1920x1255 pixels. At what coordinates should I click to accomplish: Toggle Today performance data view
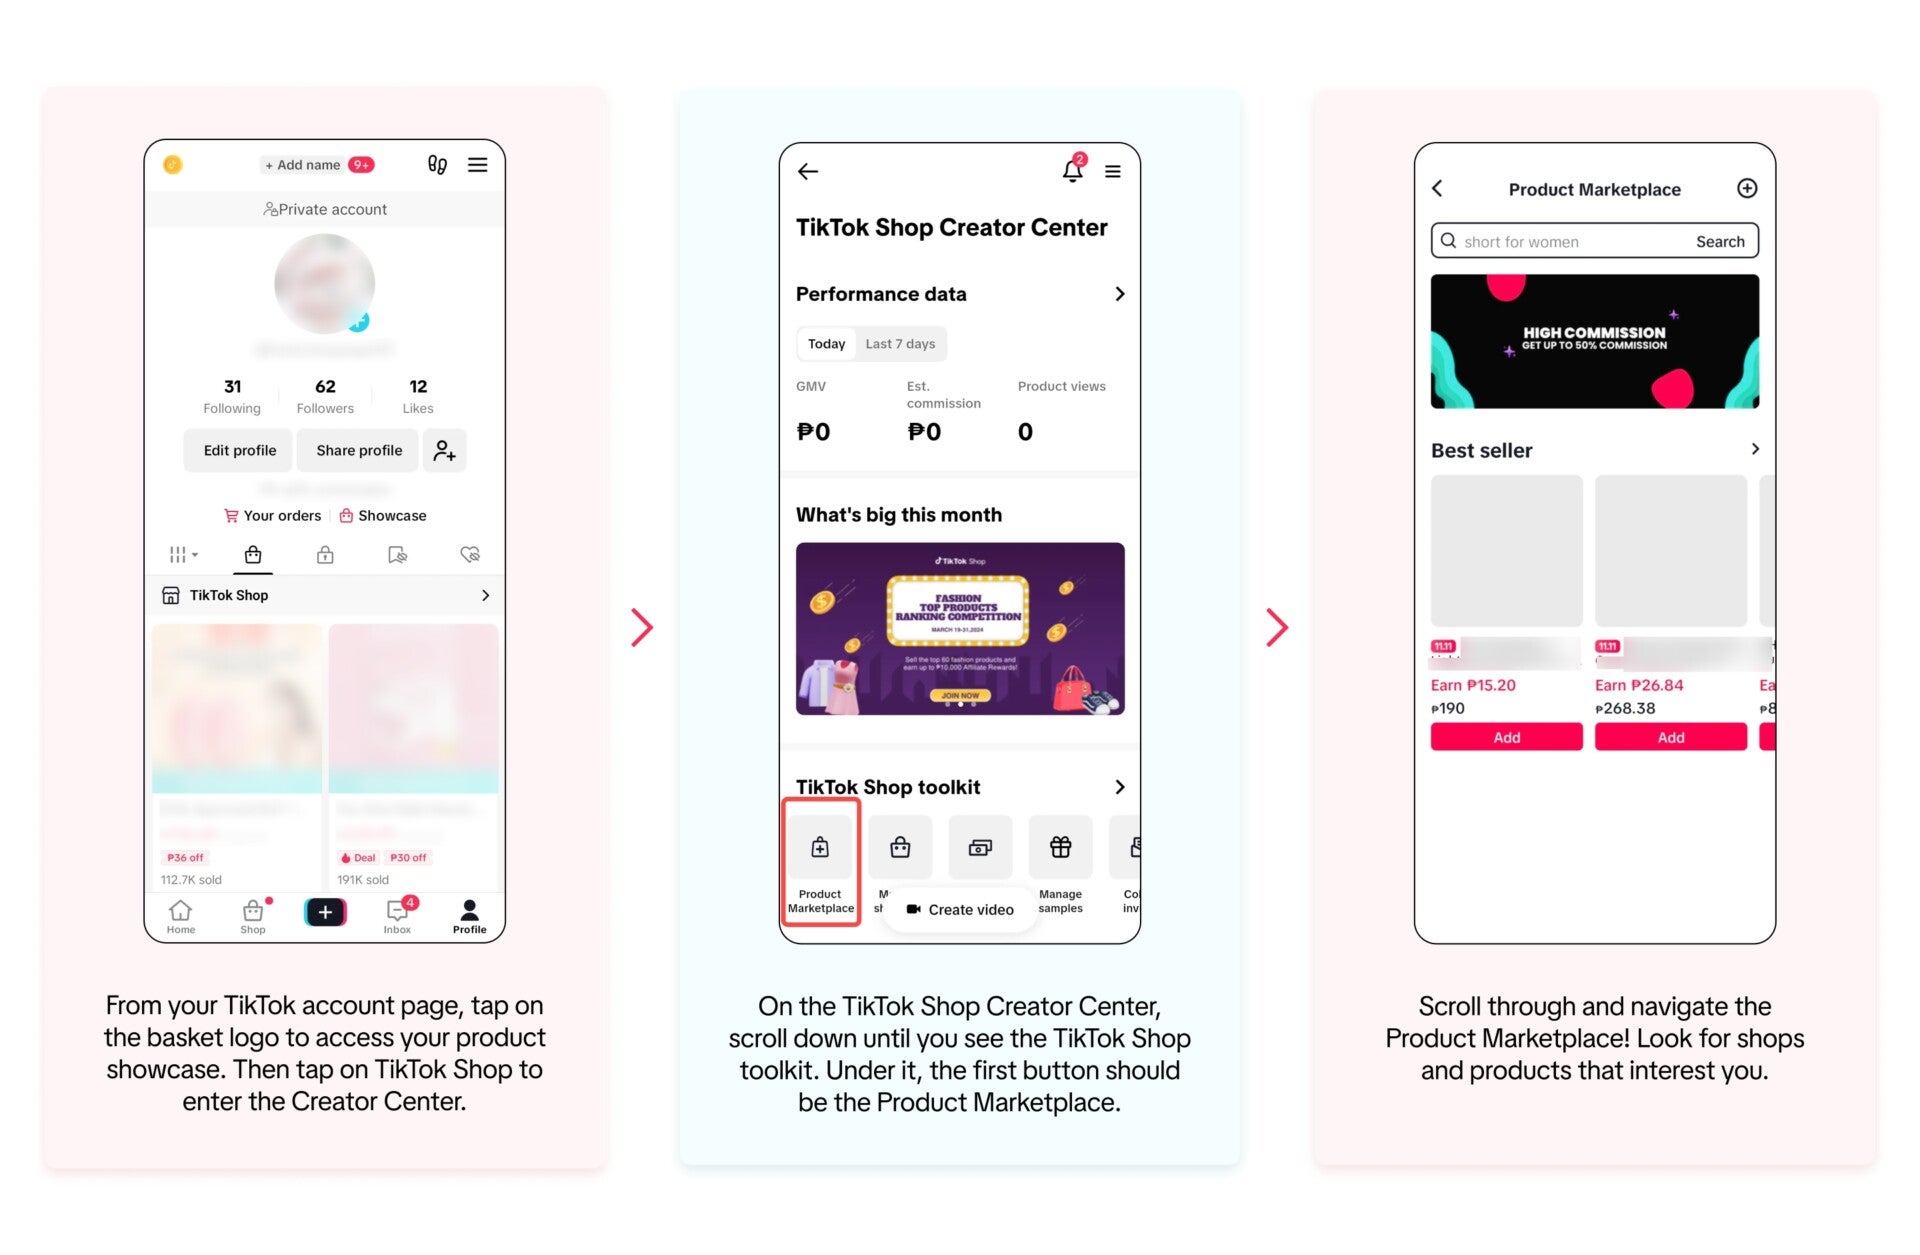826,343
